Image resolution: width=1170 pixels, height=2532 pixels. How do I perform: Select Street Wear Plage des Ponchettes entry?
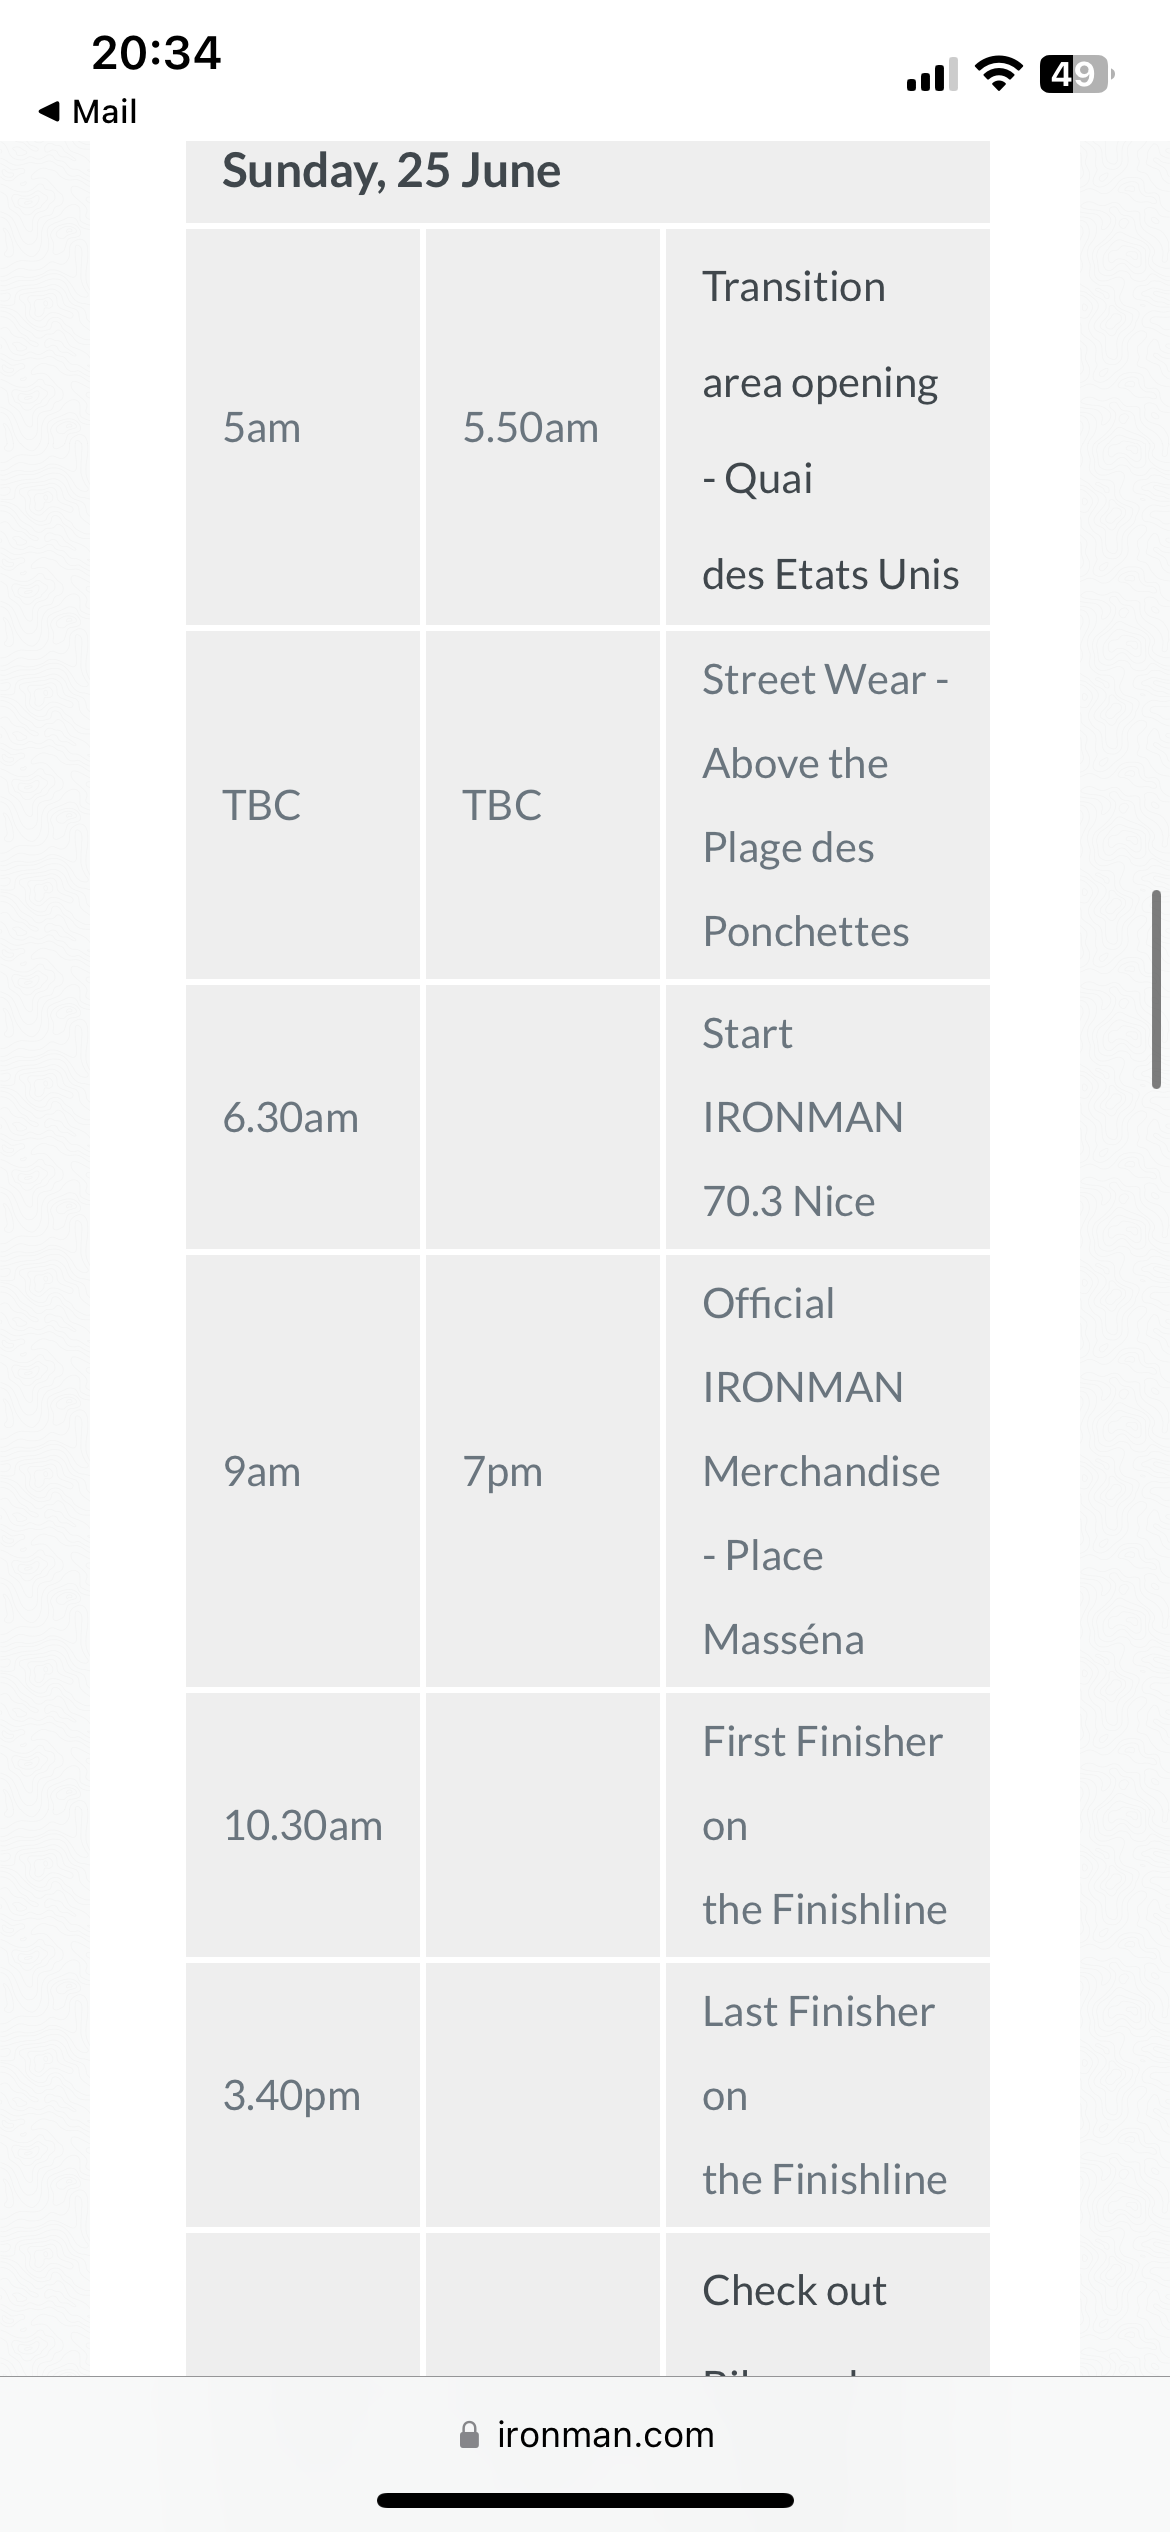(828, 805)
